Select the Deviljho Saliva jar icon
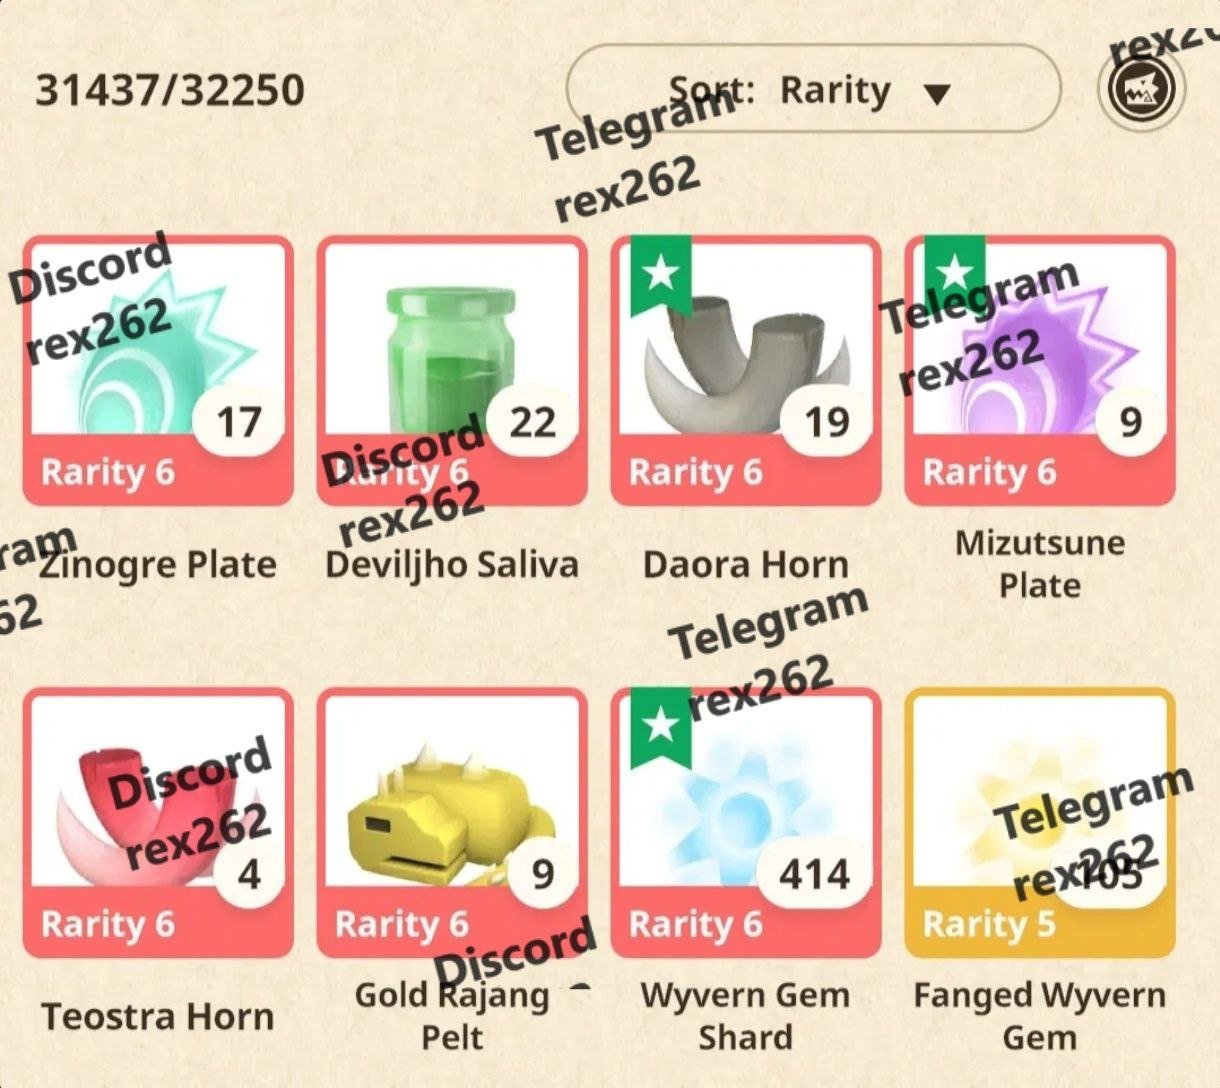The width and height of the screenshot is (1220, 1088). pos(452,371)
